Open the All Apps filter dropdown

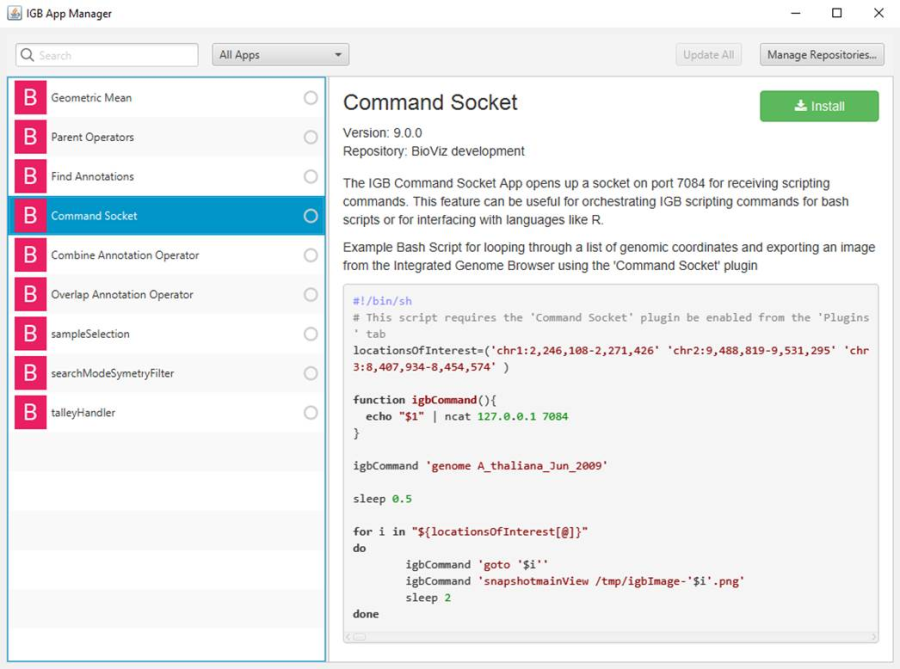280,55
